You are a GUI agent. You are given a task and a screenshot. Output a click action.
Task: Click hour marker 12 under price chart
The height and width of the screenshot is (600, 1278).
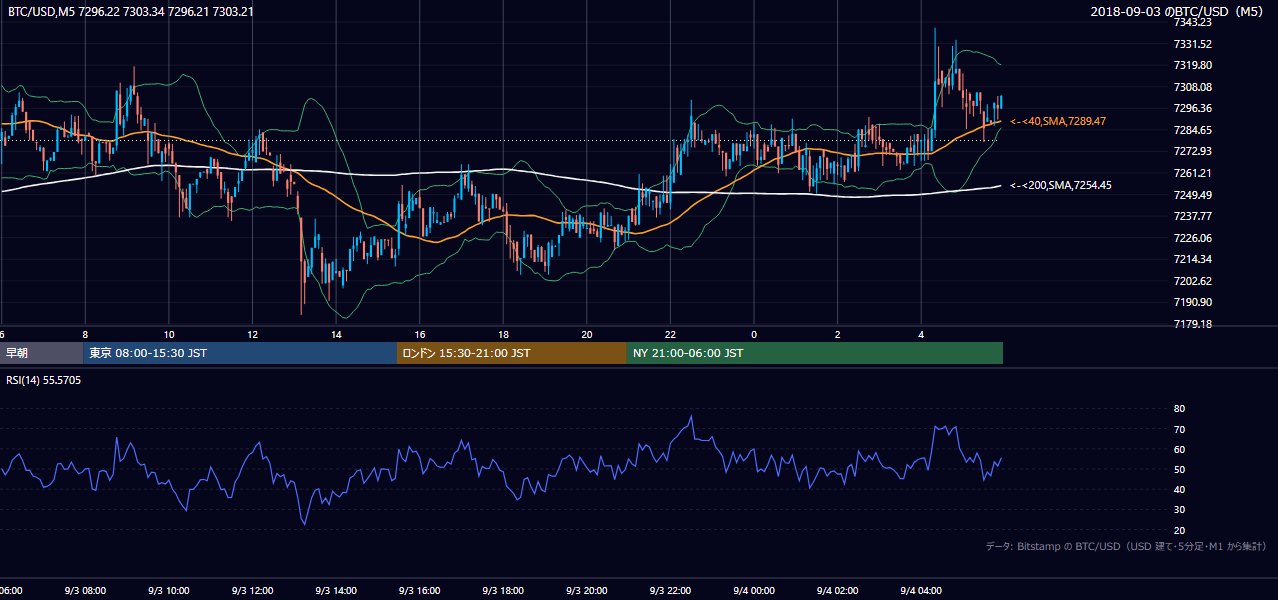point(252,334)
